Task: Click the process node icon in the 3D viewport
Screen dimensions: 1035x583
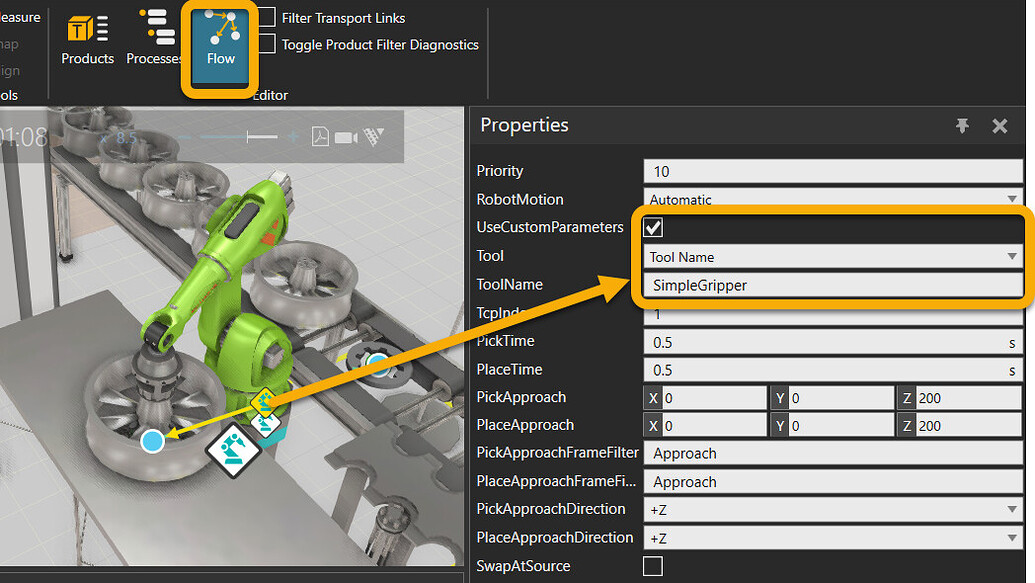Action: [x=232, y=452]
